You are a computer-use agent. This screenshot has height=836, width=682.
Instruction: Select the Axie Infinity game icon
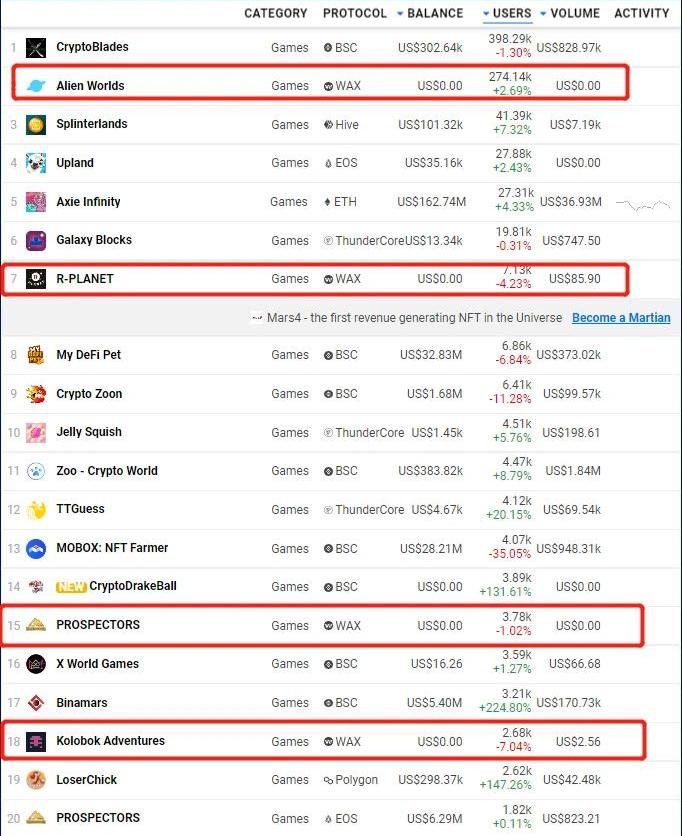pyautogui.click(x=36, y=202)
